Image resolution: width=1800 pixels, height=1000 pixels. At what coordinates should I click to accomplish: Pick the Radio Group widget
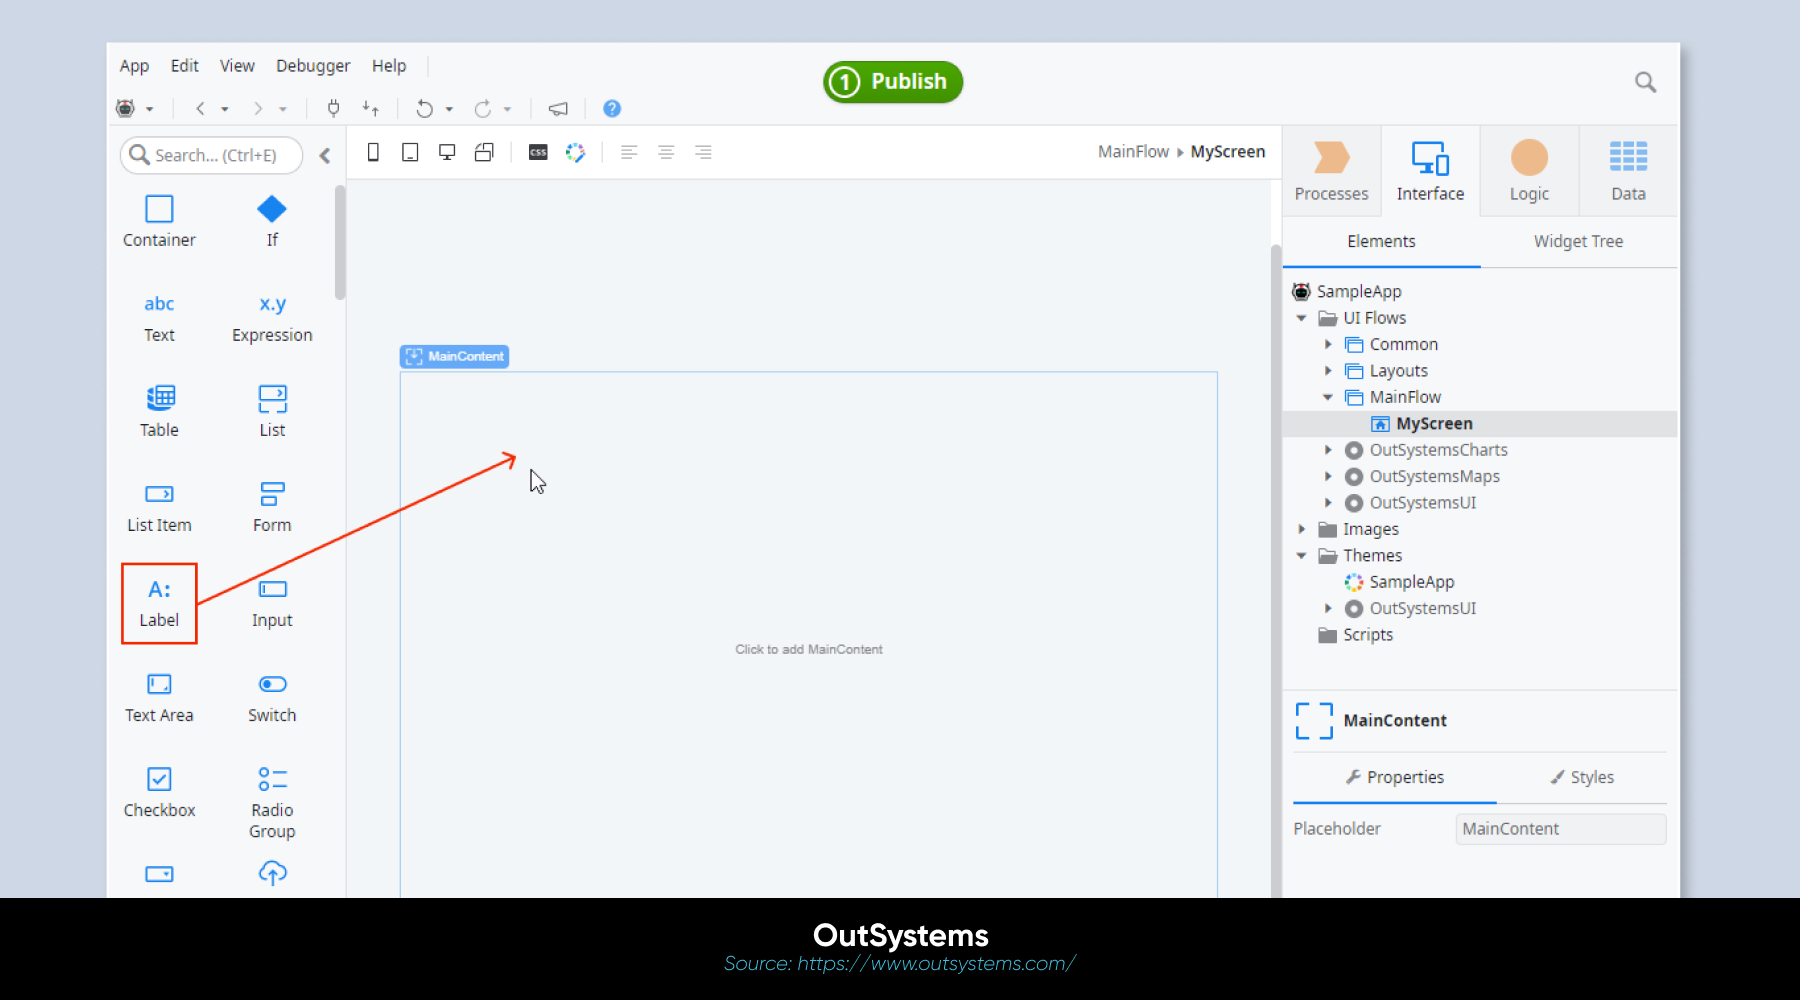272,780
